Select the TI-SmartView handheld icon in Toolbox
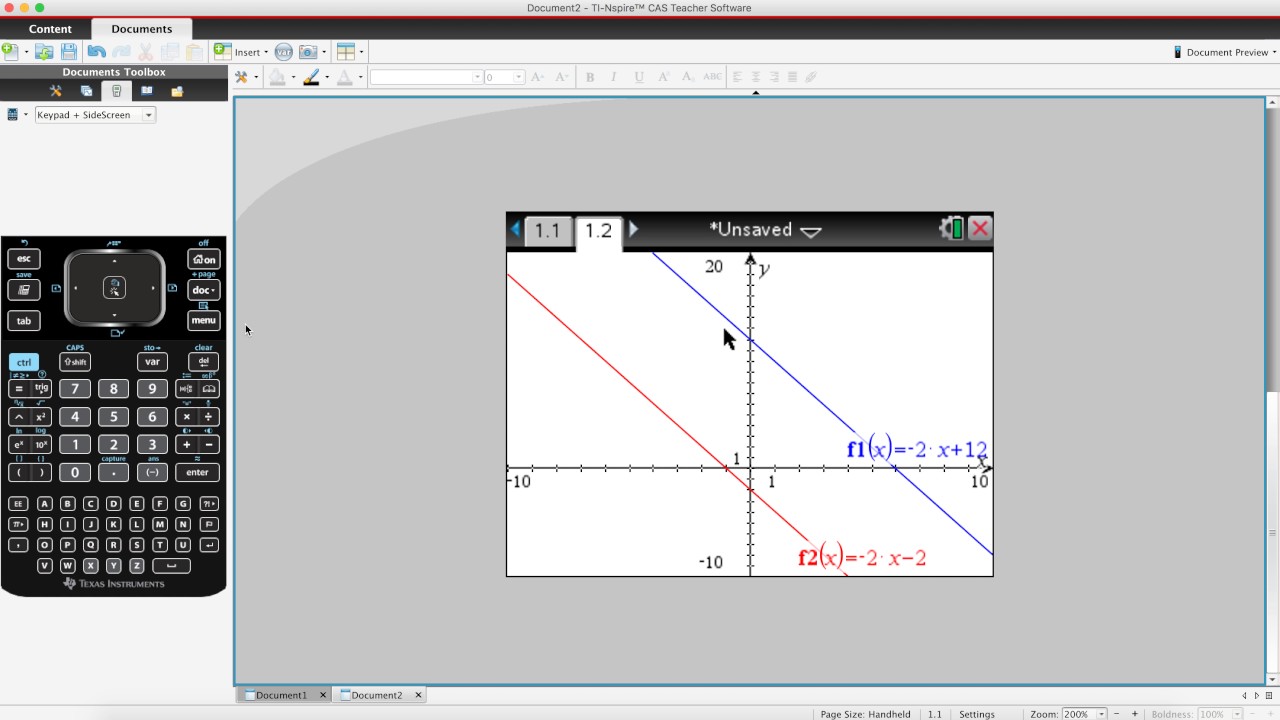Viewport: 1280px width, 720px height. (x=116, y=91)
